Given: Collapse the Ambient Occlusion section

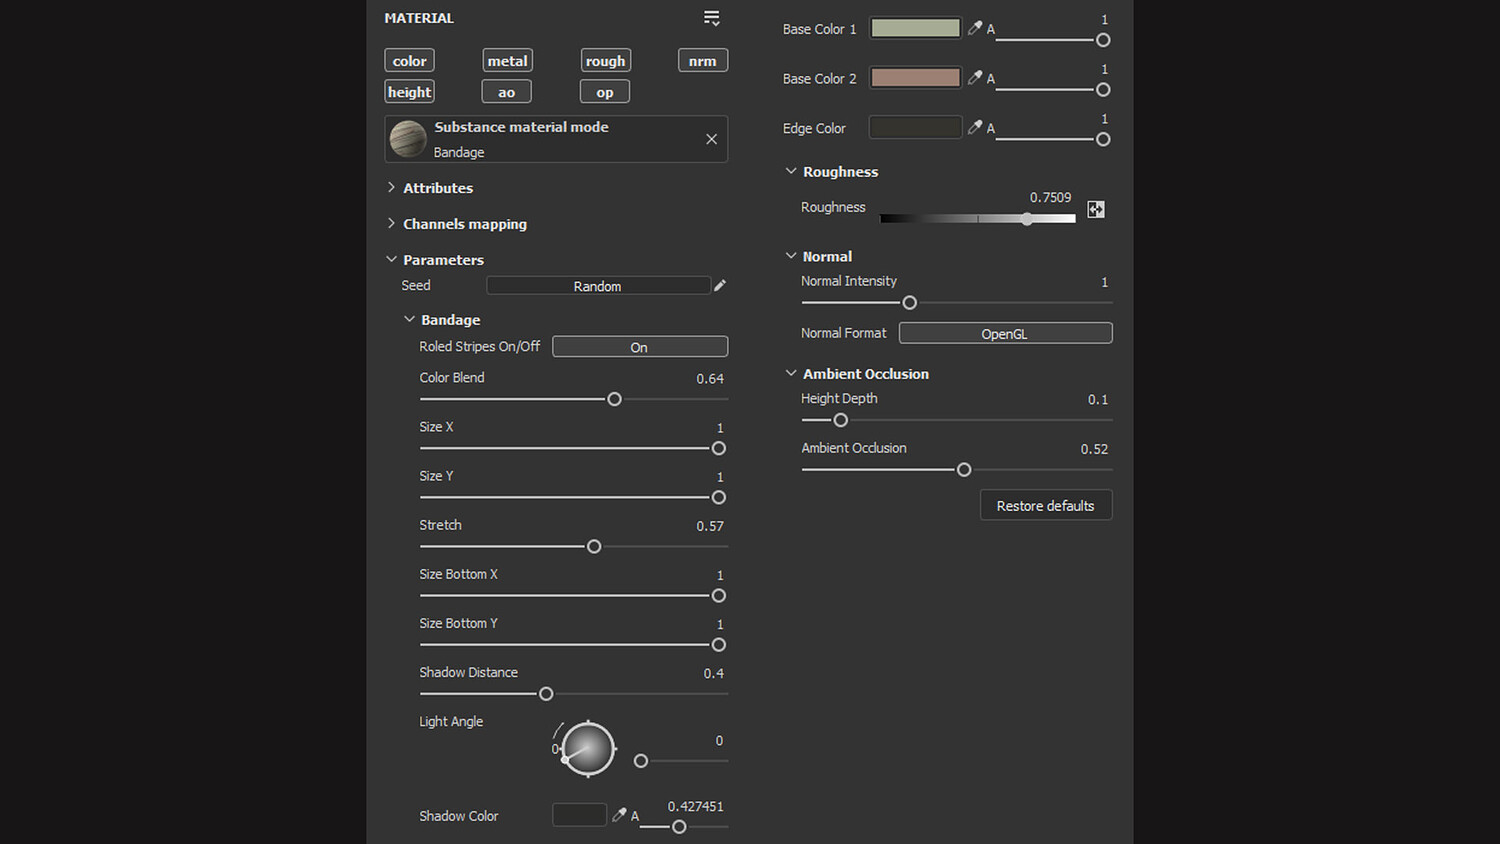Looking at the screenshot, I should click(x=791, y=374).
